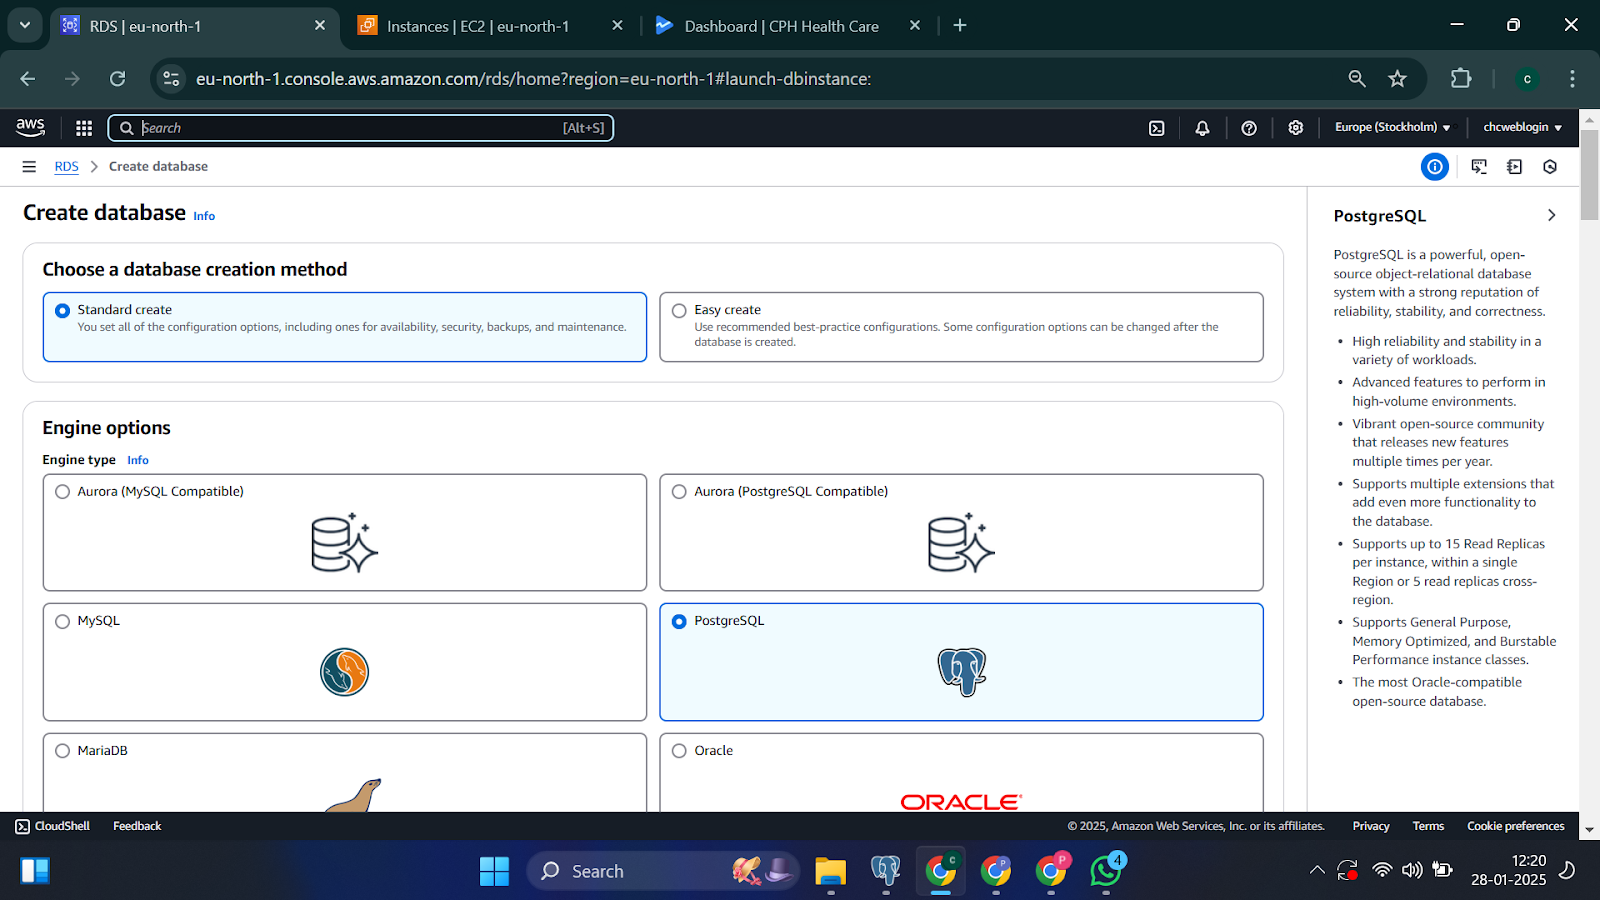Open pgAdmin elephant icon in taskbar
Viewport: 1600px width, 900px height.
[885, 871]
